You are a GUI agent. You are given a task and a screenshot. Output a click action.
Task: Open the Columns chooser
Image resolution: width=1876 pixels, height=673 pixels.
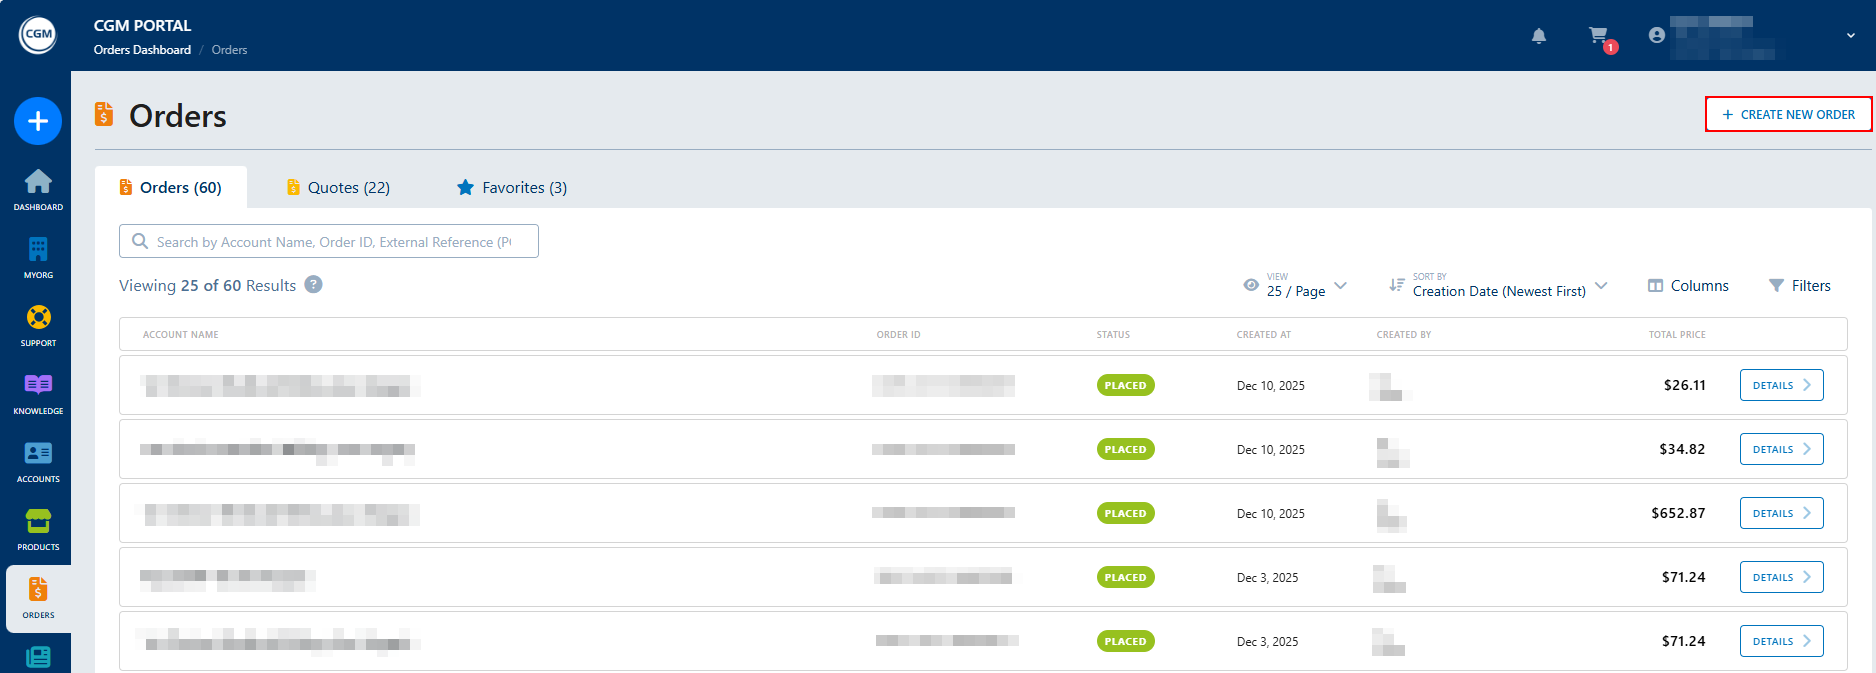1688,286
